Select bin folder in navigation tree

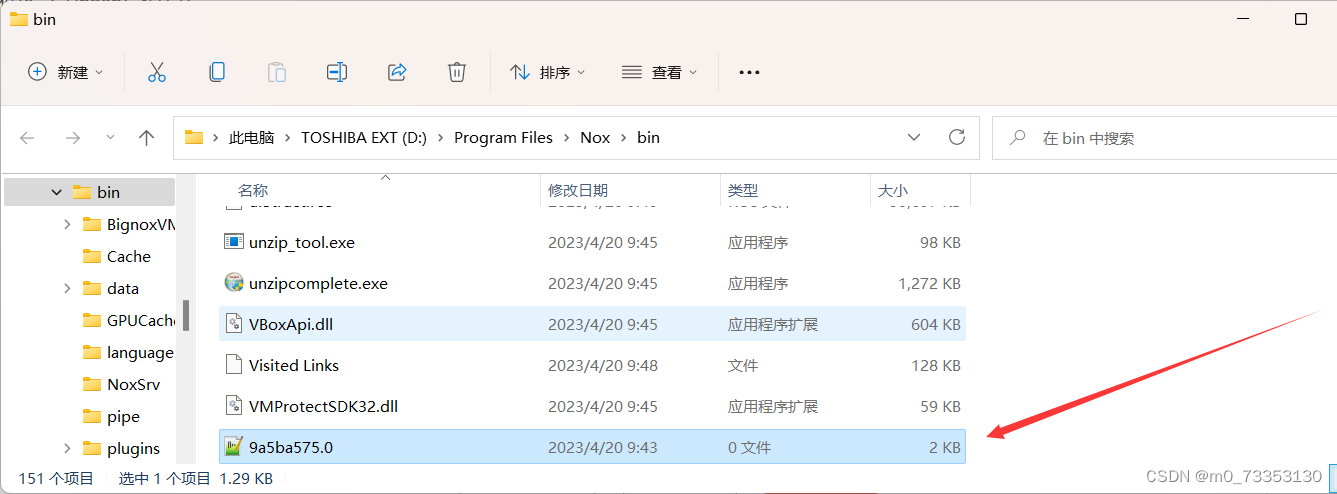point(108,192)
